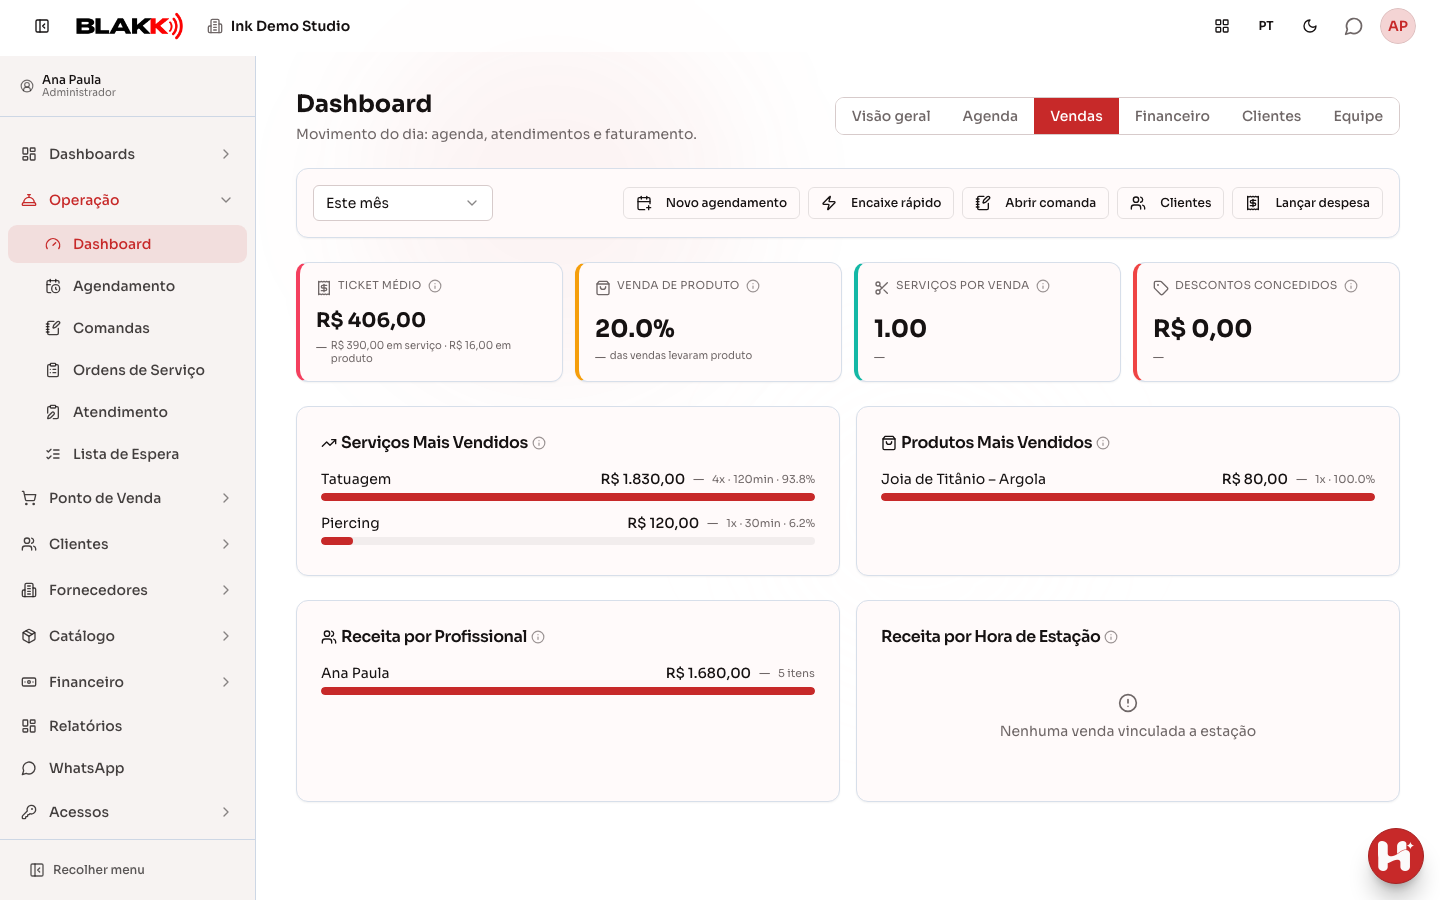Switch to the Agenda tab
The width and height of the screenshot is (1440, 900).
click(x=990, y=116)
